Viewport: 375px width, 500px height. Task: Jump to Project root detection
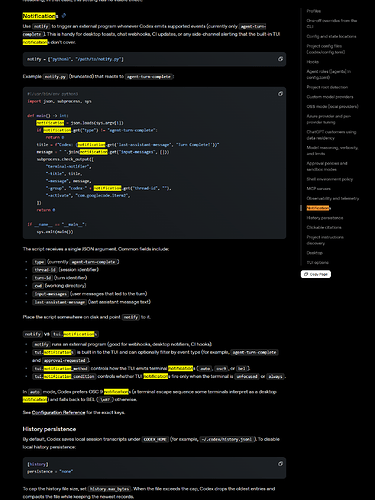pos(327,87)
